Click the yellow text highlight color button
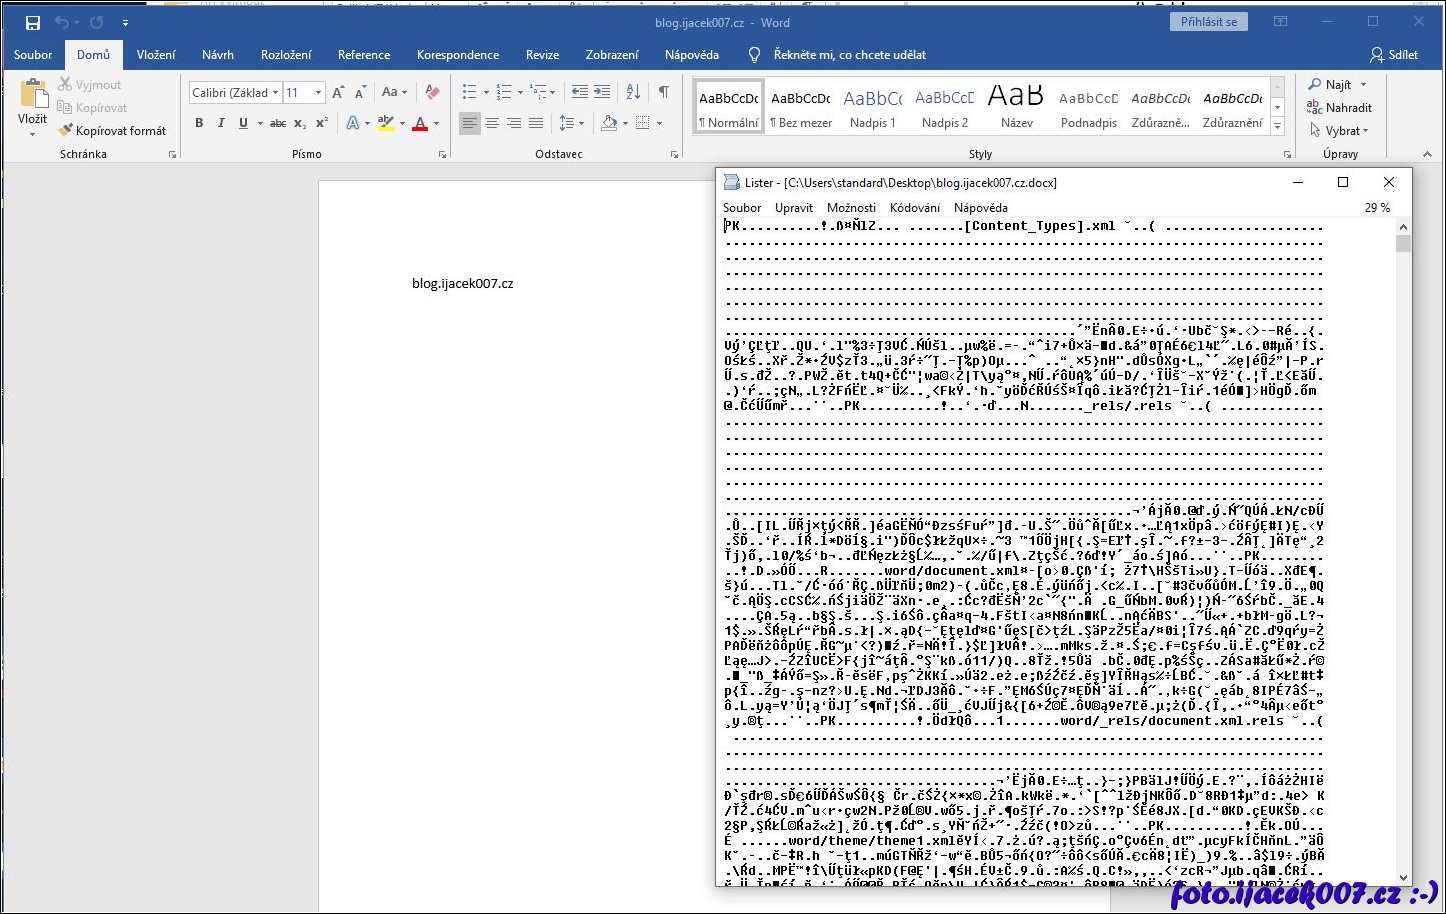The height and width of the screenshot is (914, 1446). point(386,123)
